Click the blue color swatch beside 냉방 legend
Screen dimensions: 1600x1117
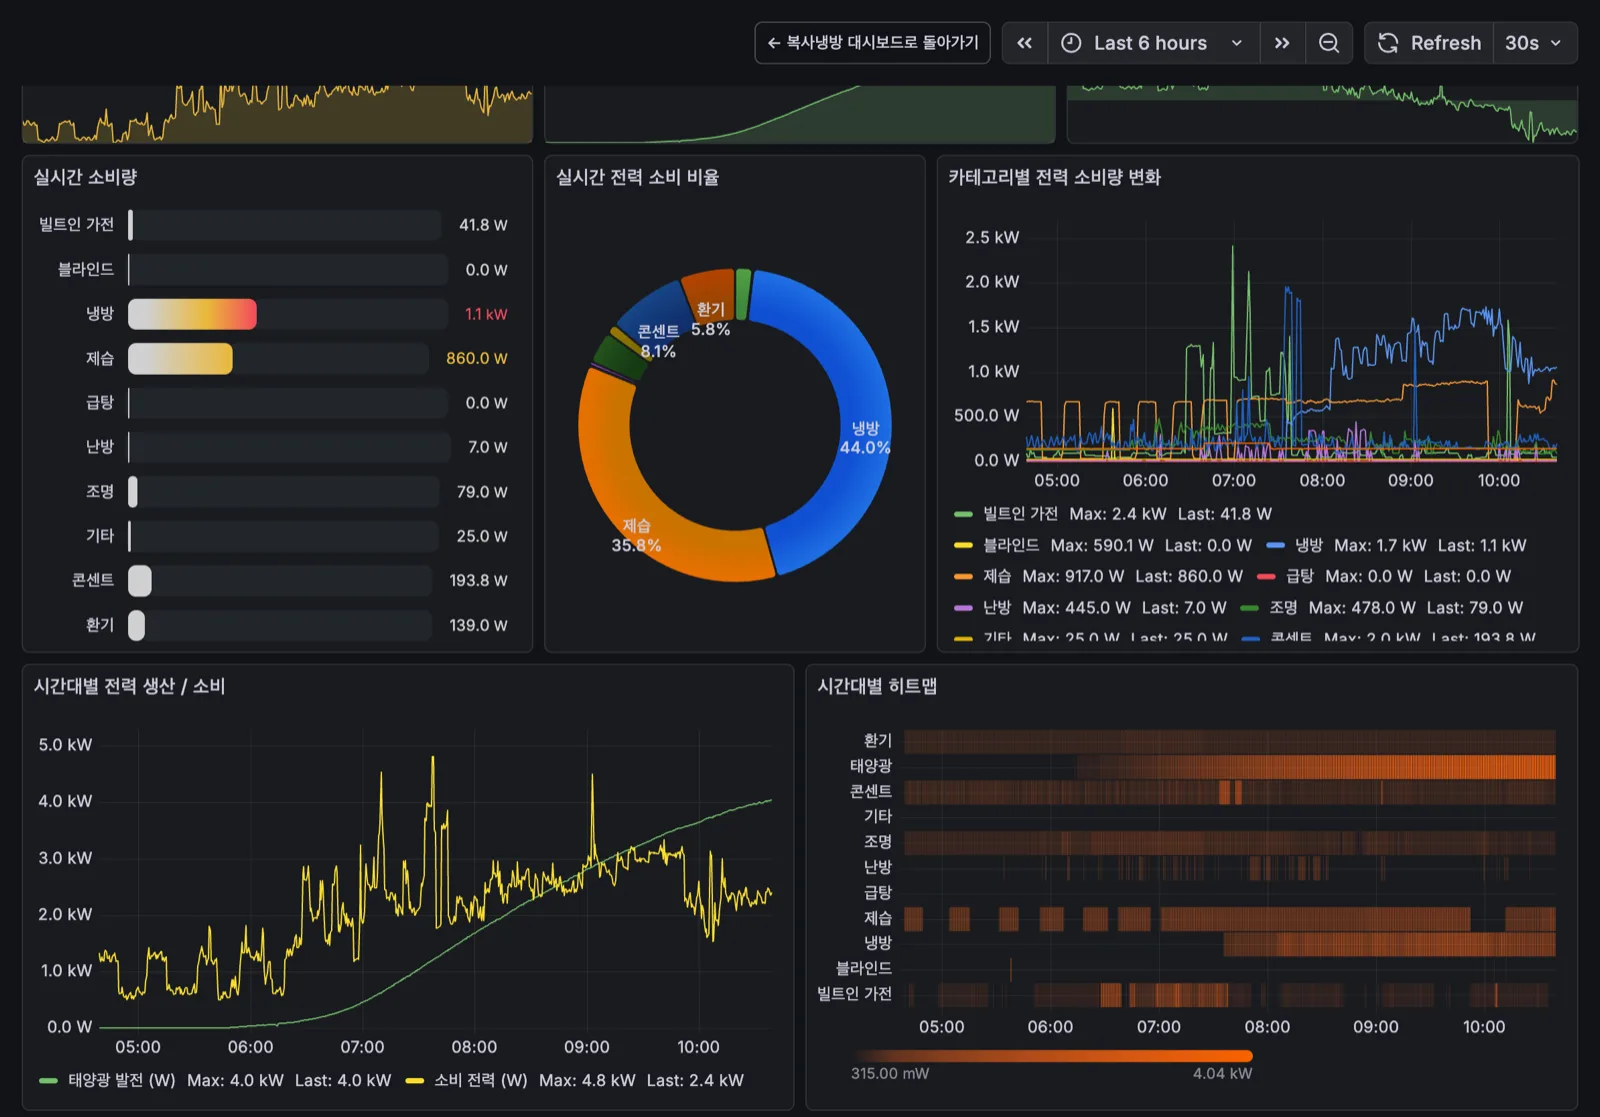tap(1275, 545)
